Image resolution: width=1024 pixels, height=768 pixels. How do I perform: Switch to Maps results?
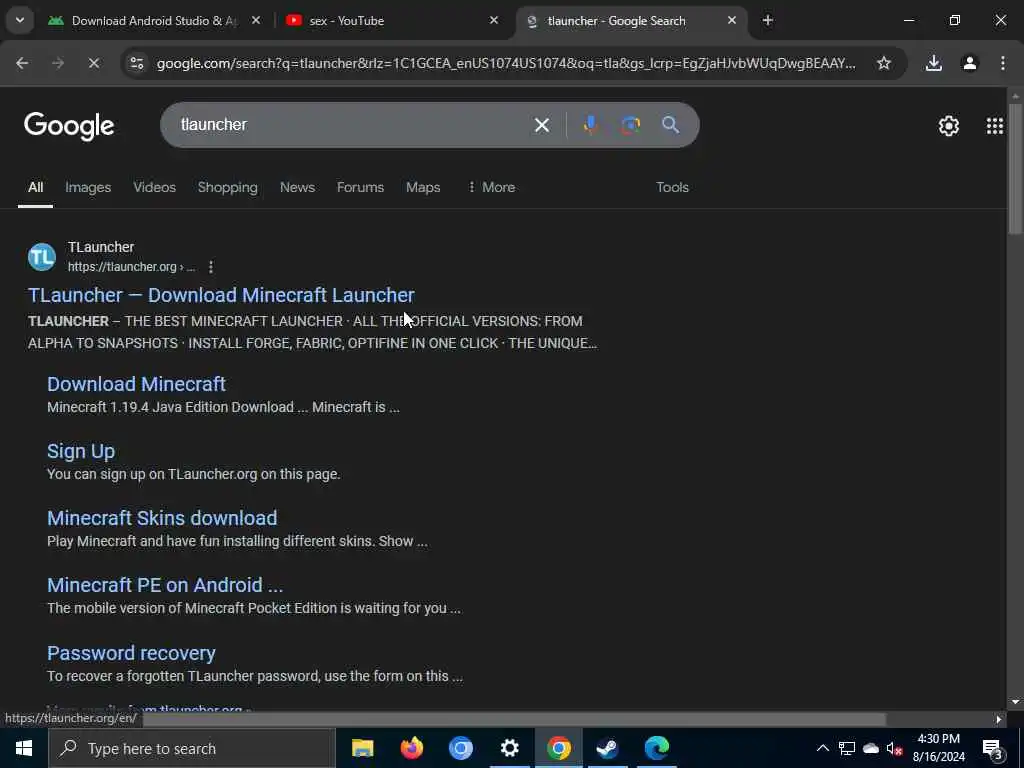click(x=423, y=187)
